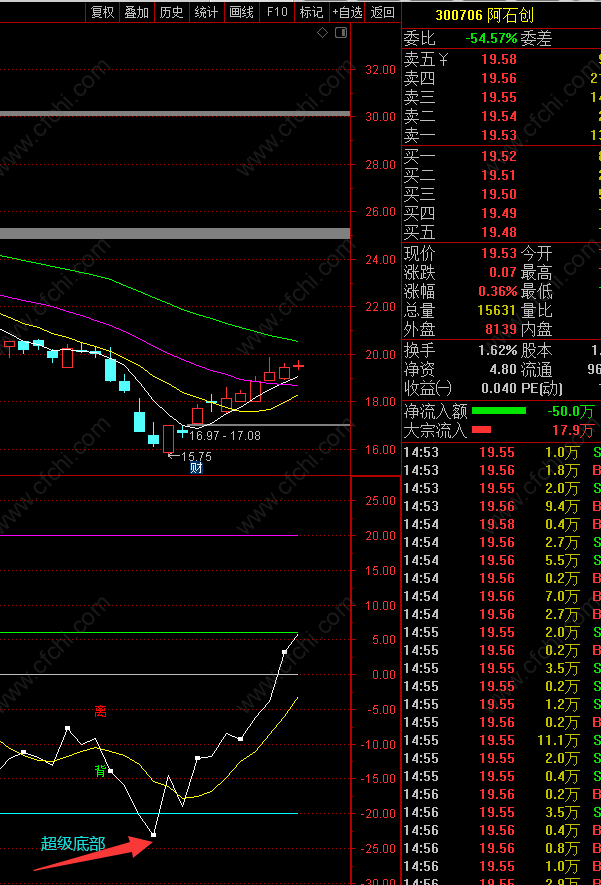Add stock via +自选 button
Screen dimensions: 601x885
[x=347, y=12]
